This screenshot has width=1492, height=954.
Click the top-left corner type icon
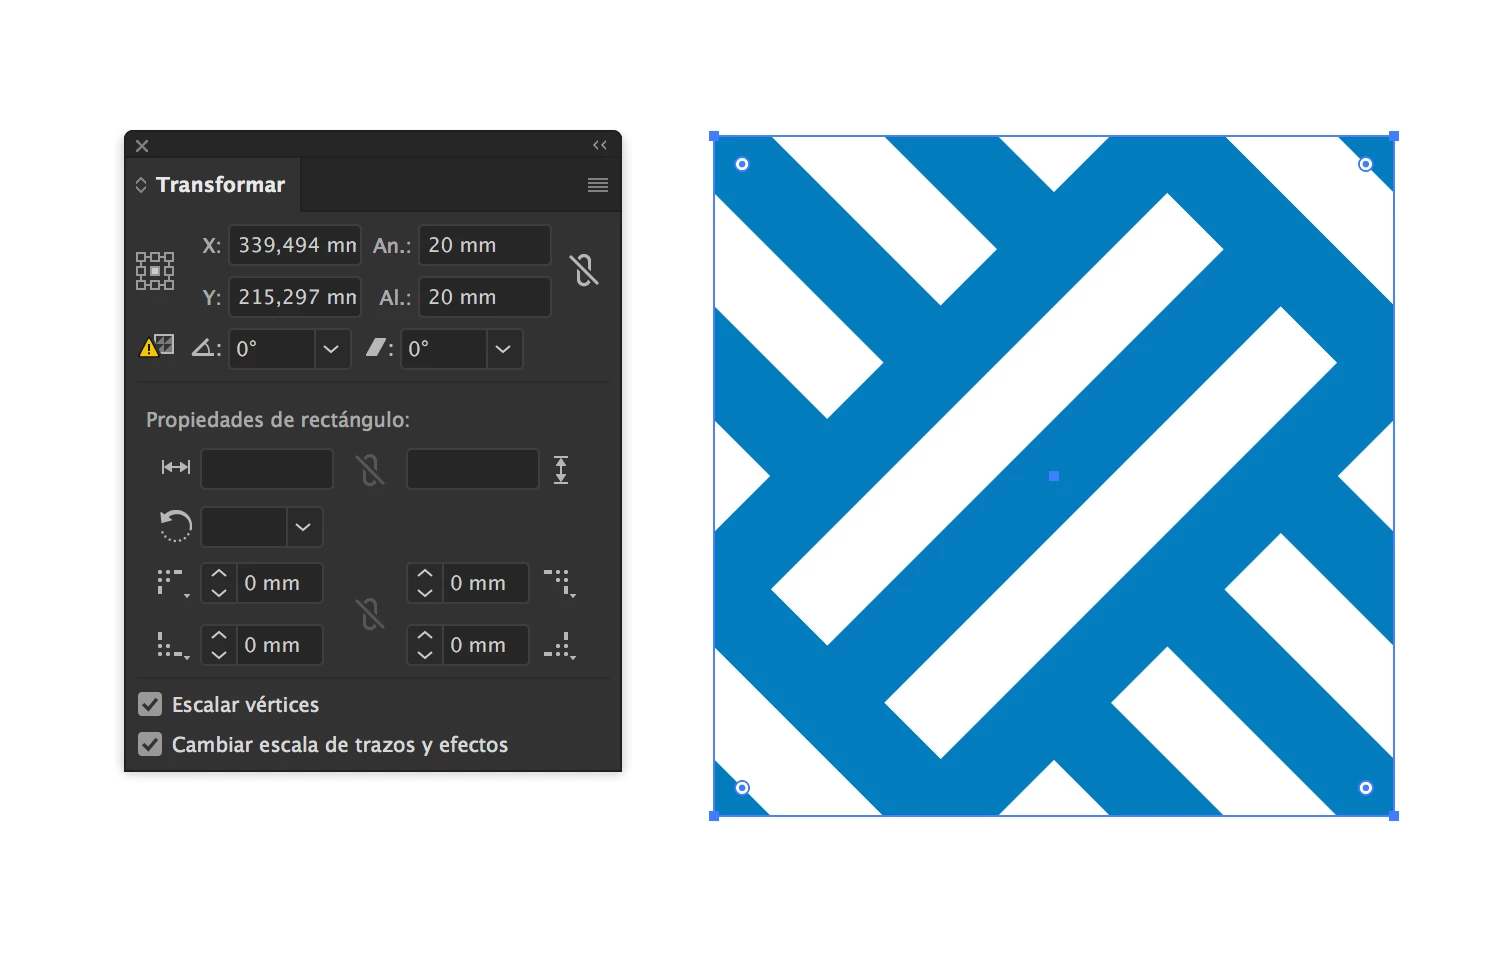tap(172, 583)
